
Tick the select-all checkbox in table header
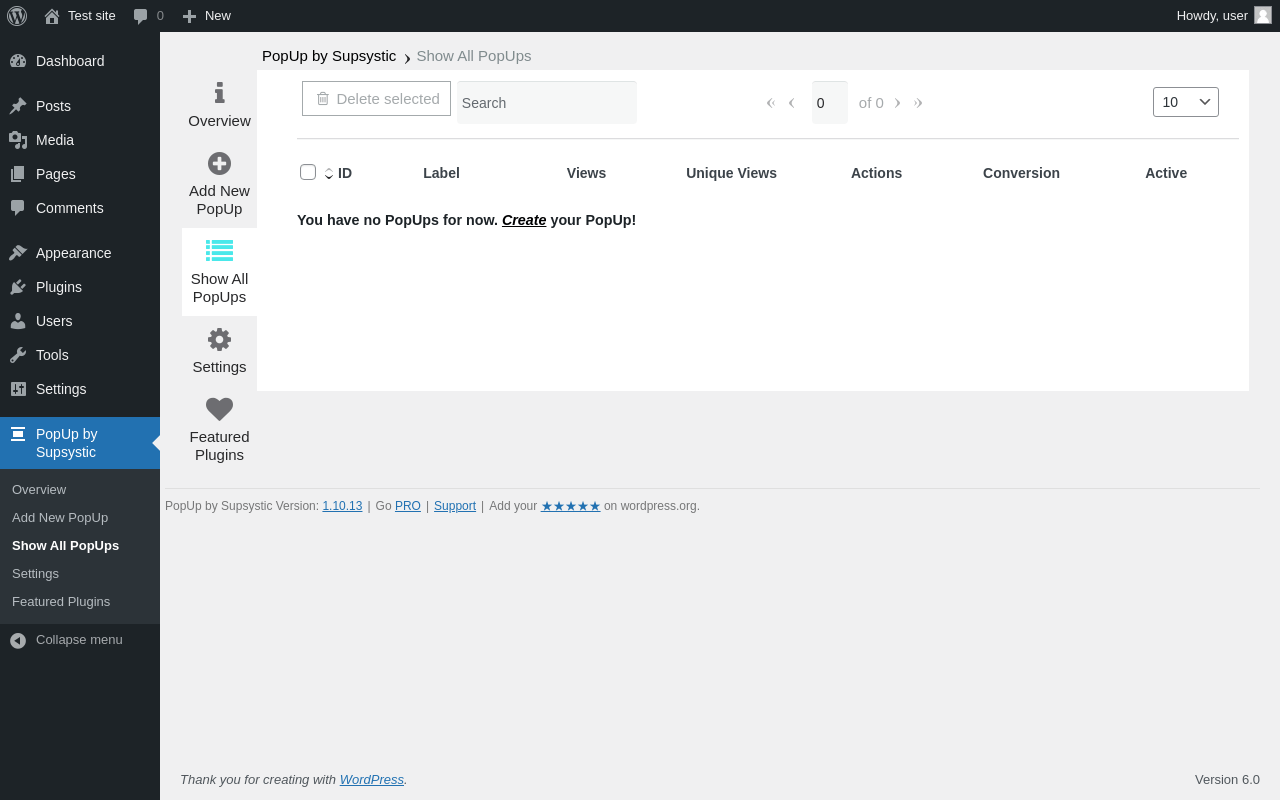tap(308, 172)
